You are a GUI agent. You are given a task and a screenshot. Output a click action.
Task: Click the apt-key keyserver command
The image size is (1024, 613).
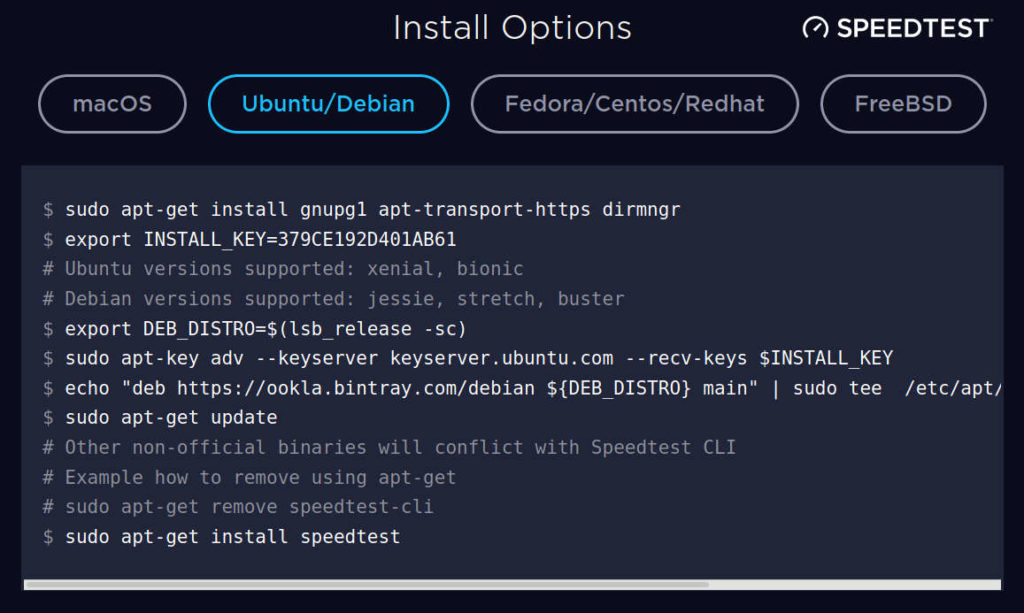coord(470,358)
